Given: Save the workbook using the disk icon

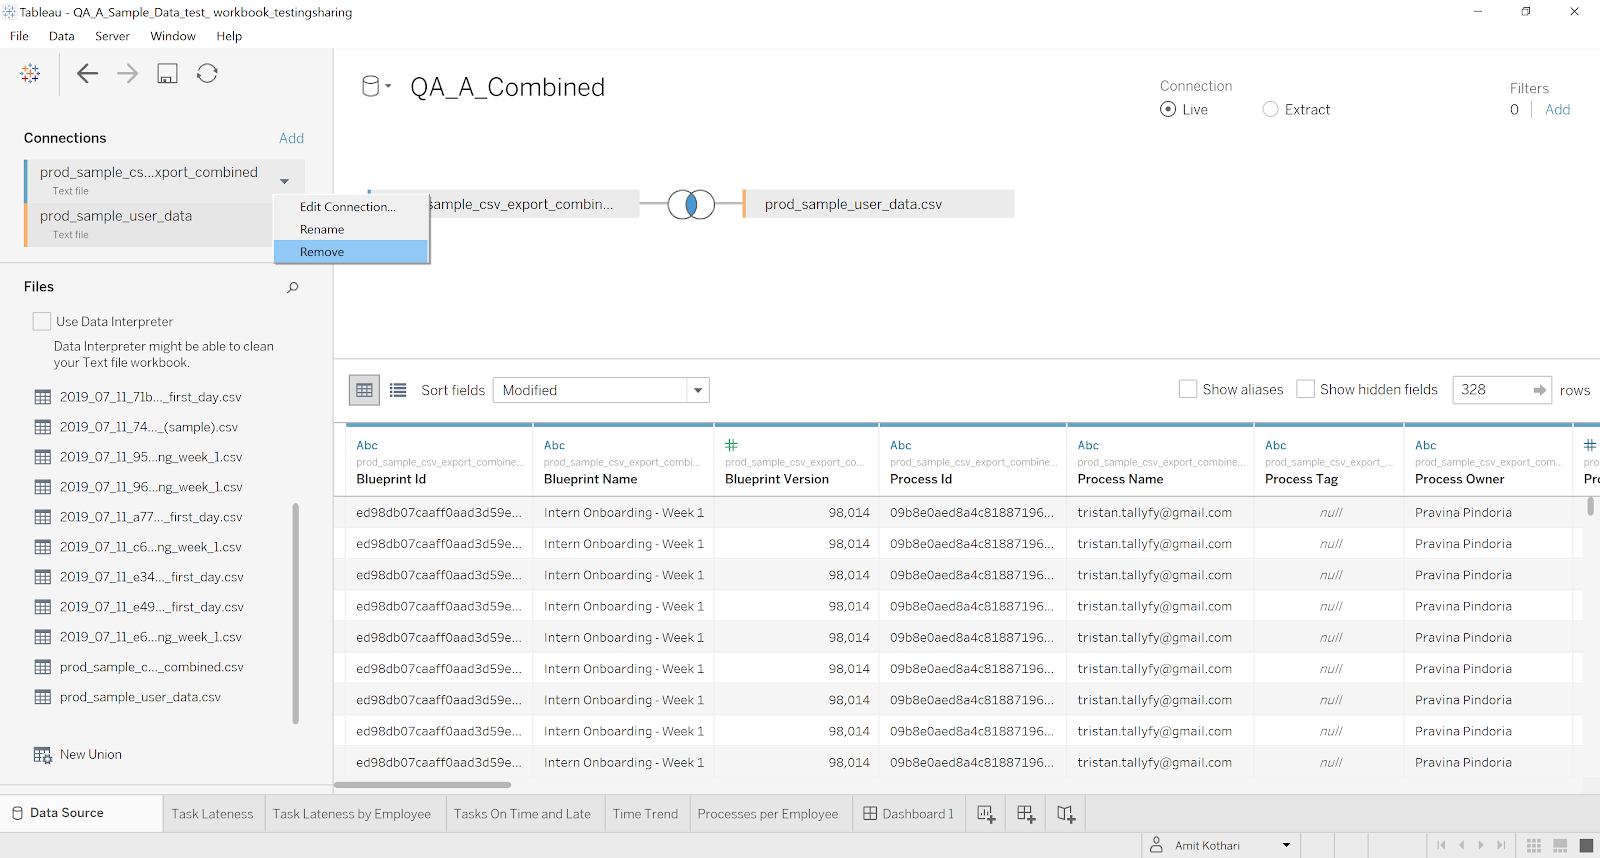Looking at the screenshot, I should point(167,73).
